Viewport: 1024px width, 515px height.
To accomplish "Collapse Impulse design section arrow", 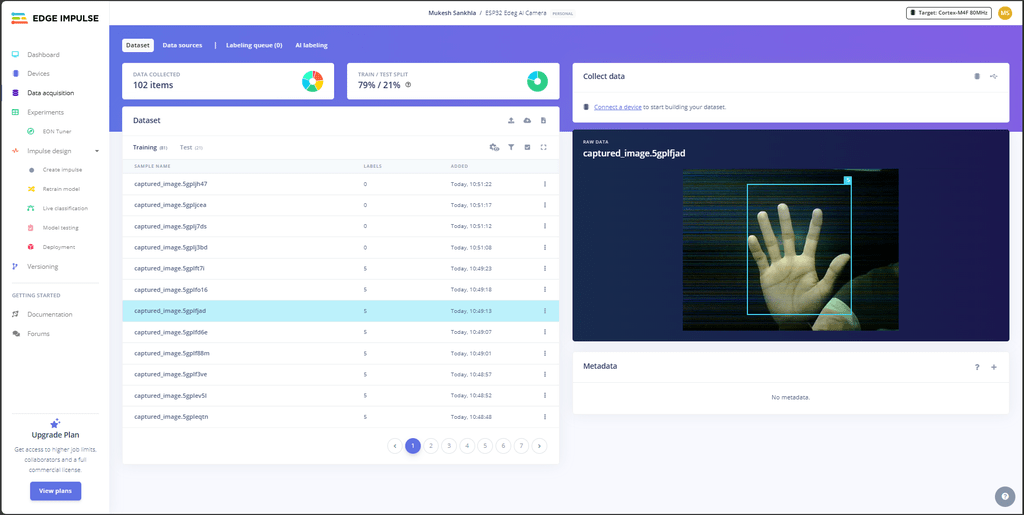I will 97,151.
